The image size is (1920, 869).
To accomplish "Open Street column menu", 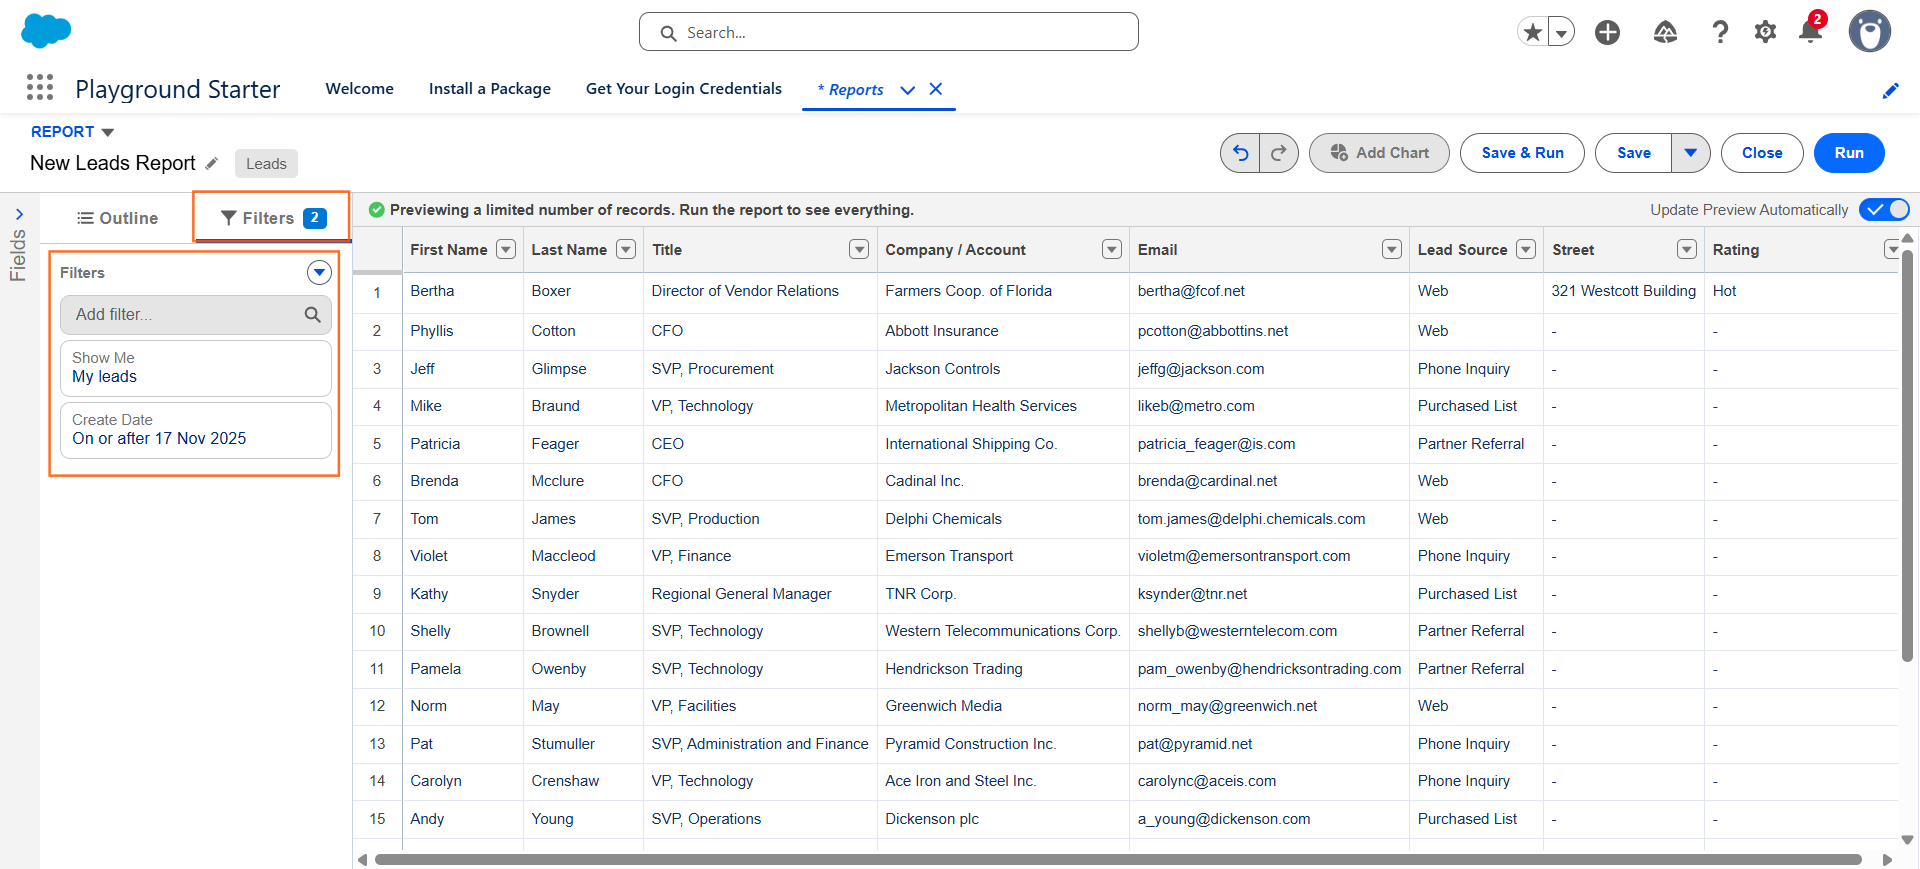I will (1687, 249).
